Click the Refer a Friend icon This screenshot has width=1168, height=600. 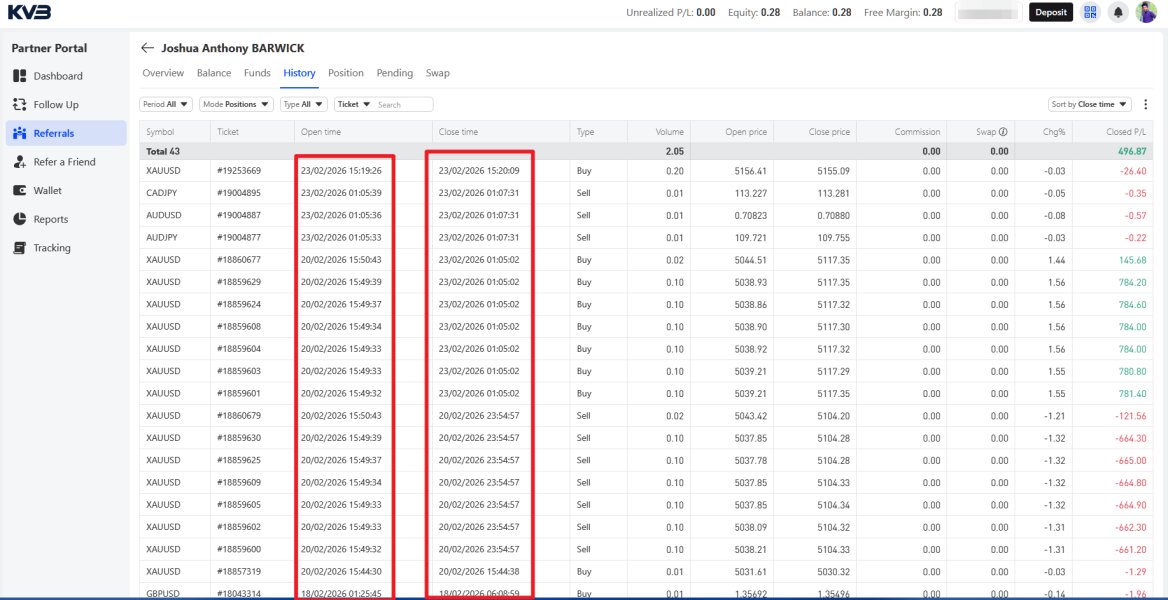point(20,162)
